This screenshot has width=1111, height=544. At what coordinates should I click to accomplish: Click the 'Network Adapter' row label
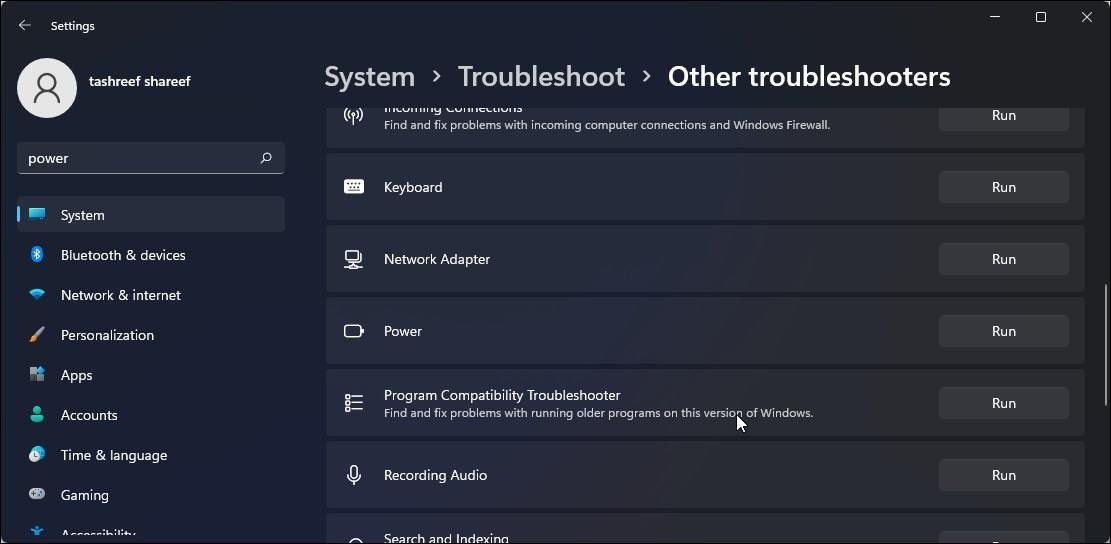tap(436, 259)
